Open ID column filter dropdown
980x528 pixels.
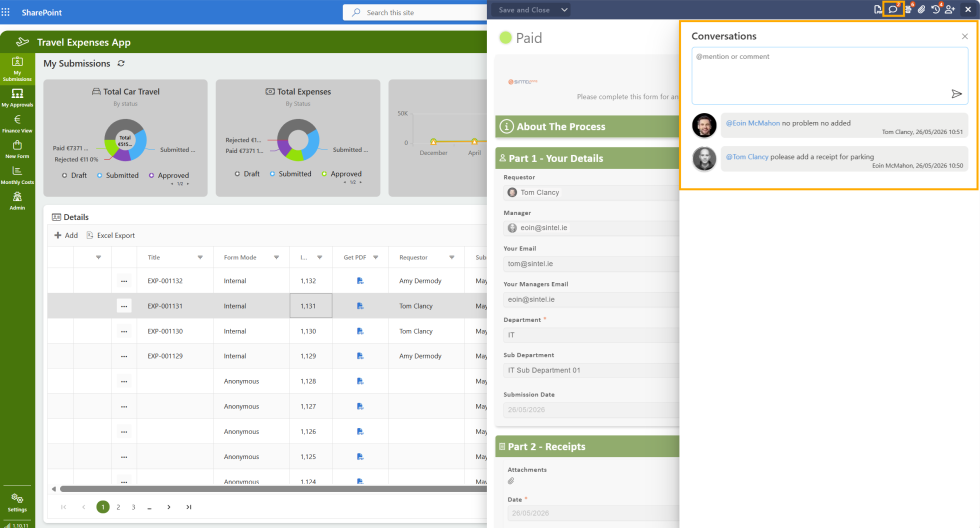click(319, 257)
